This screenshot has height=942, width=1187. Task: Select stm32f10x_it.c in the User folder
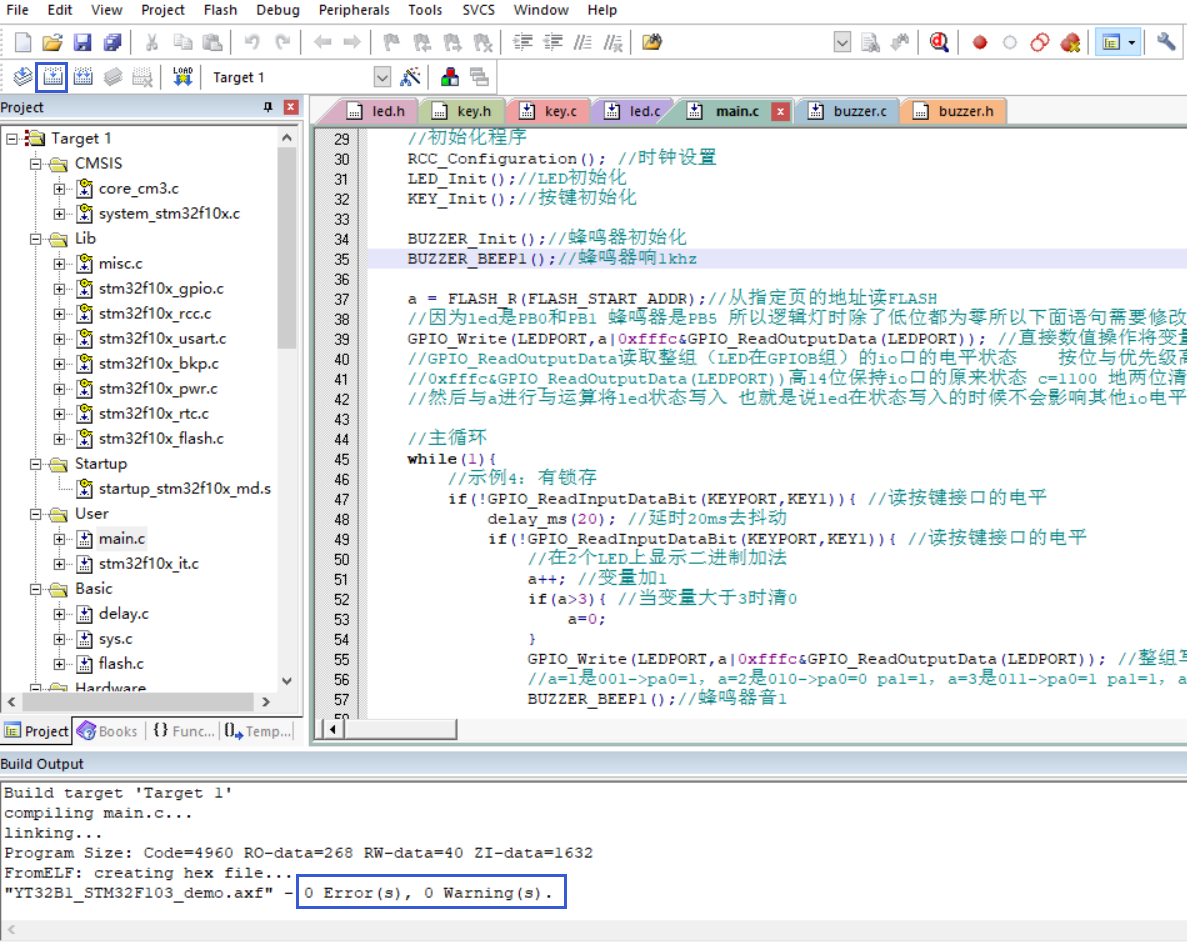pos(148,563)
